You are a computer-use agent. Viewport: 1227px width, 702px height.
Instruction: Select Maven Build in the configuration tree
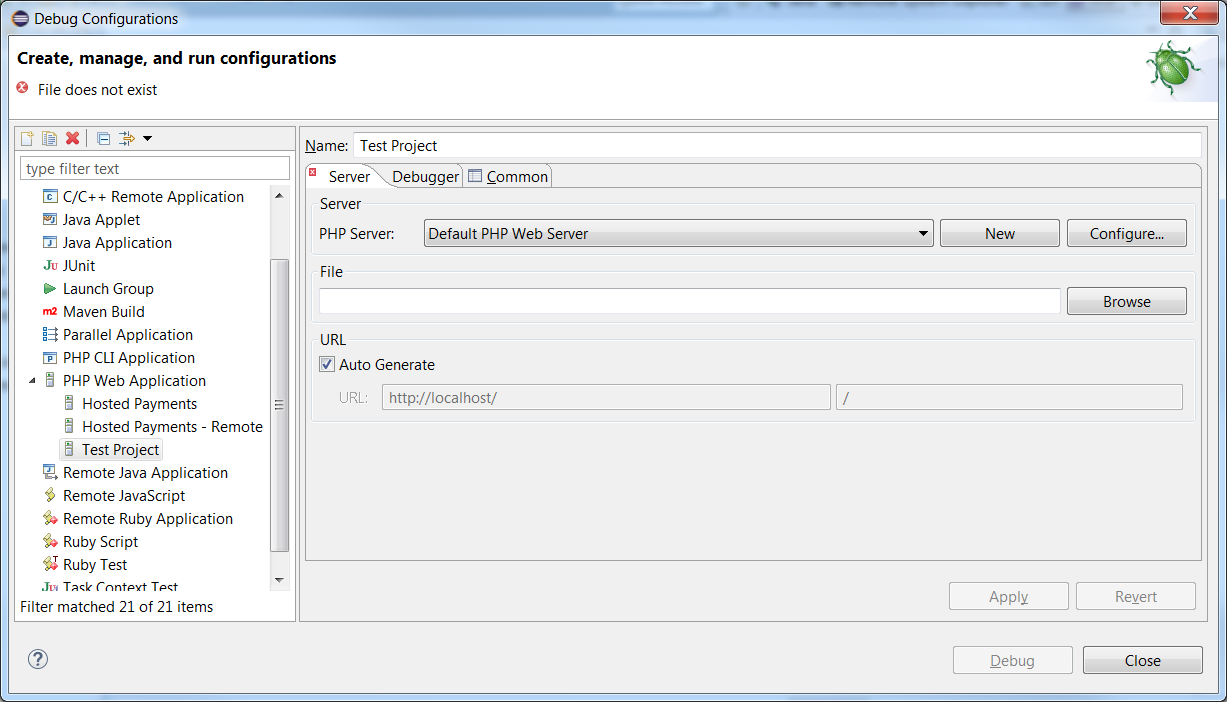point(103,312)
